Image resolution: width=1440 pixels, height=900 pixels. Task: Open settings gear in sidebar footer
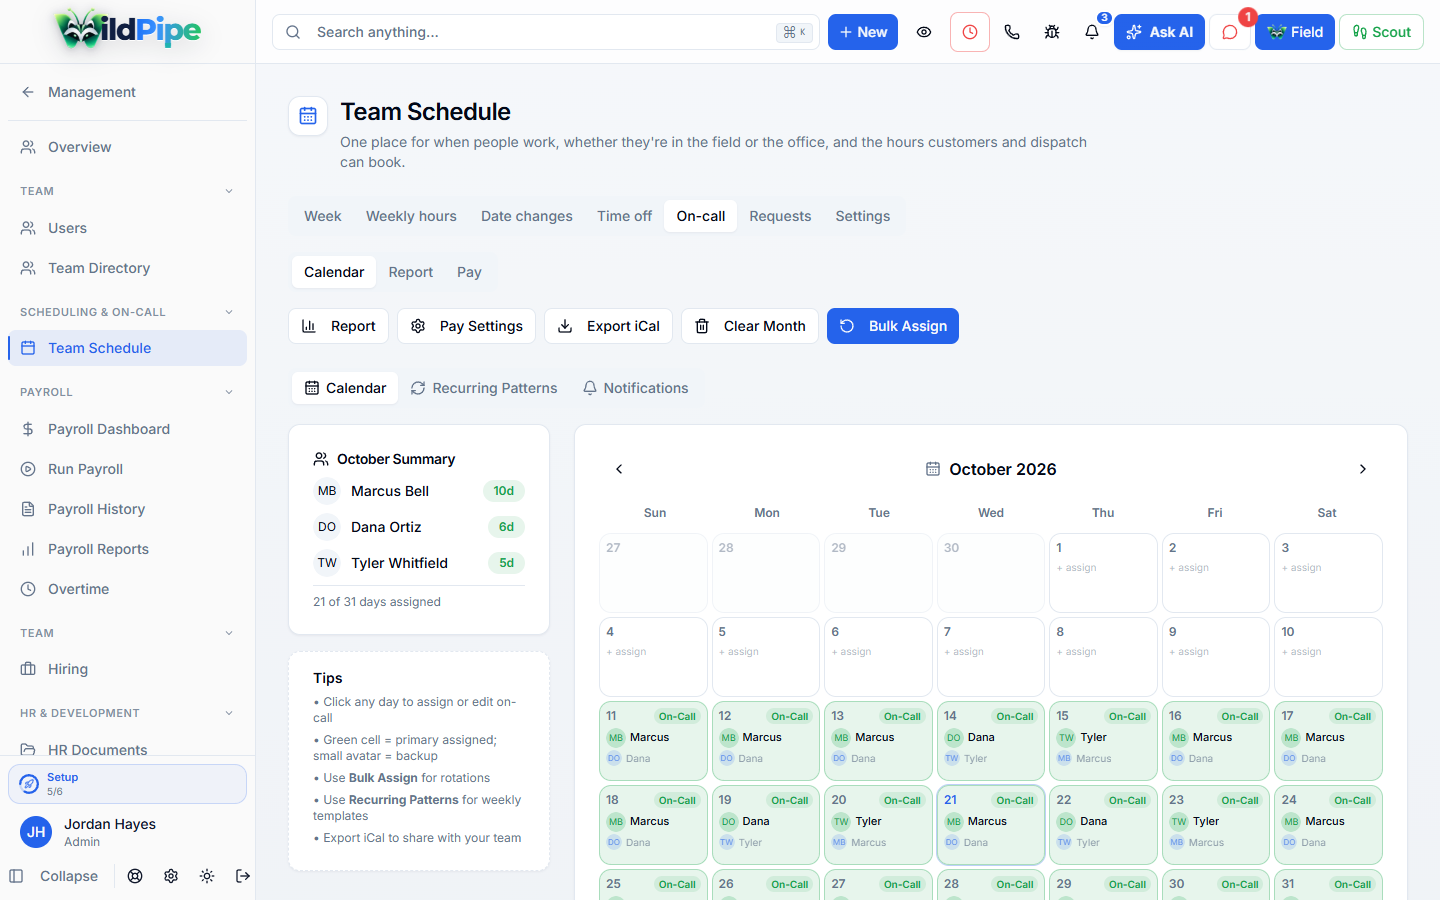point(171,876)
